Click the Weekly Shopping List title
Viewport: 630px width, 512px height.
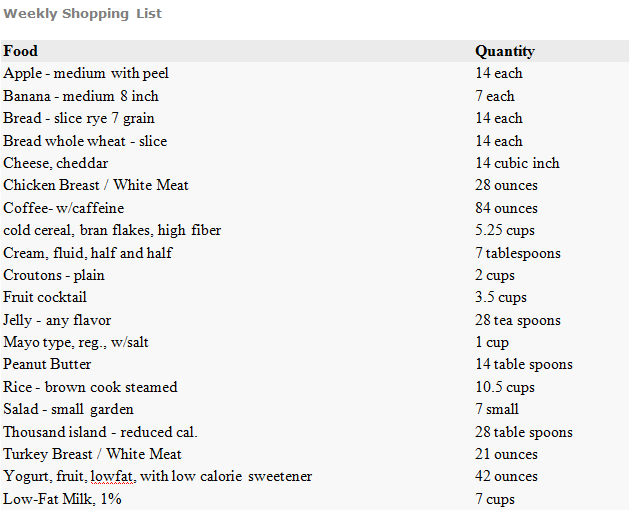click(82, 14)
